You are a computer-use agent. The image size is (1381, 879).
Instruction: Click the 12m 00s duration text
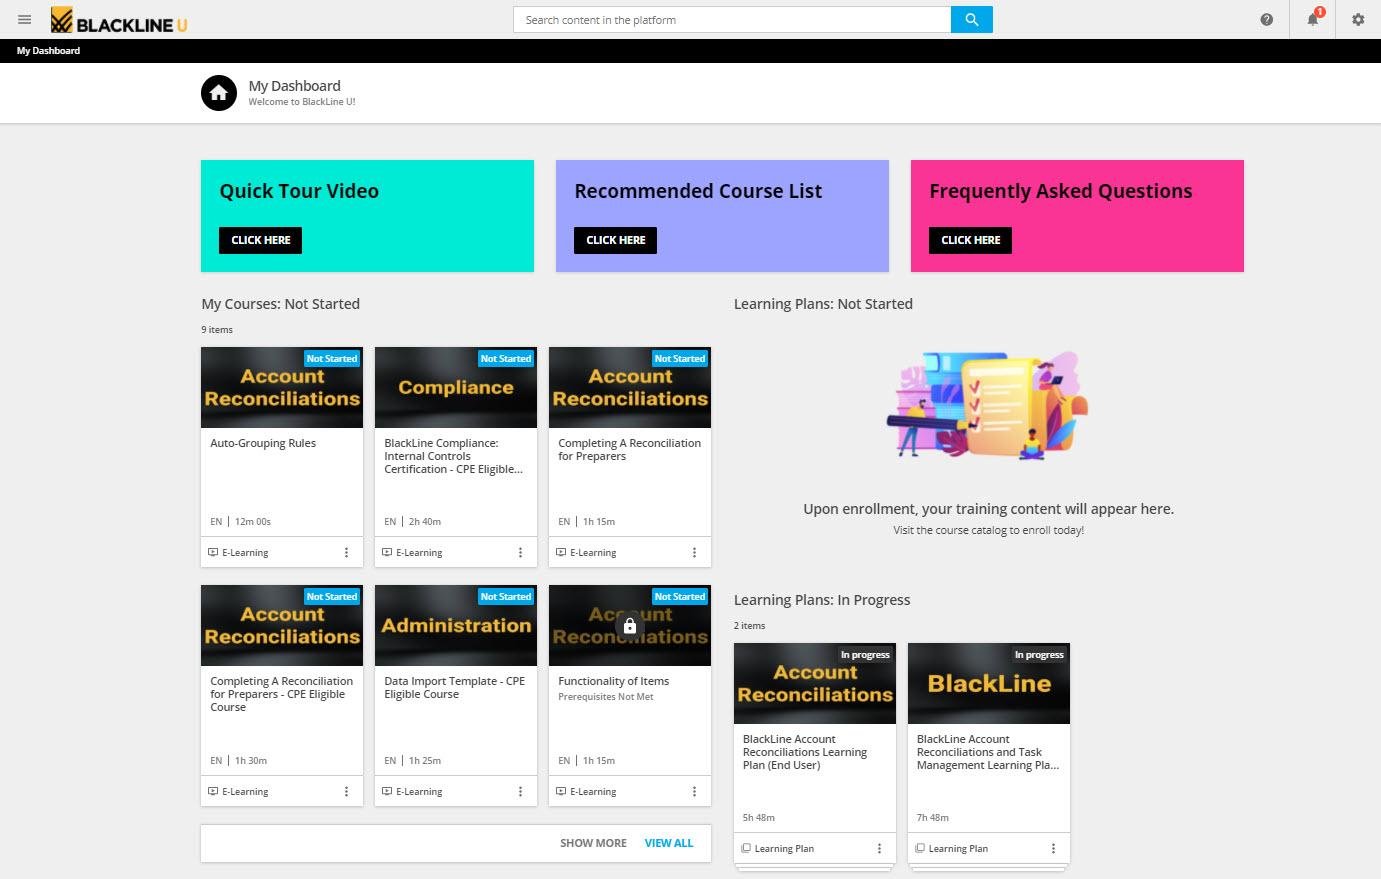point(253,522)
